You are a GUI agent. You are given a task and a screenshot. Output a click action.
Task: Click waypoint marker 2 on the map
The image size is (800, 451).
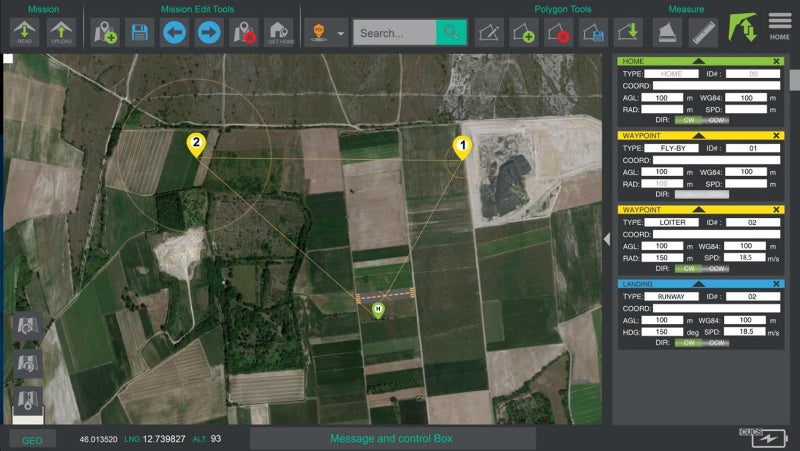[x=197, y=145]
